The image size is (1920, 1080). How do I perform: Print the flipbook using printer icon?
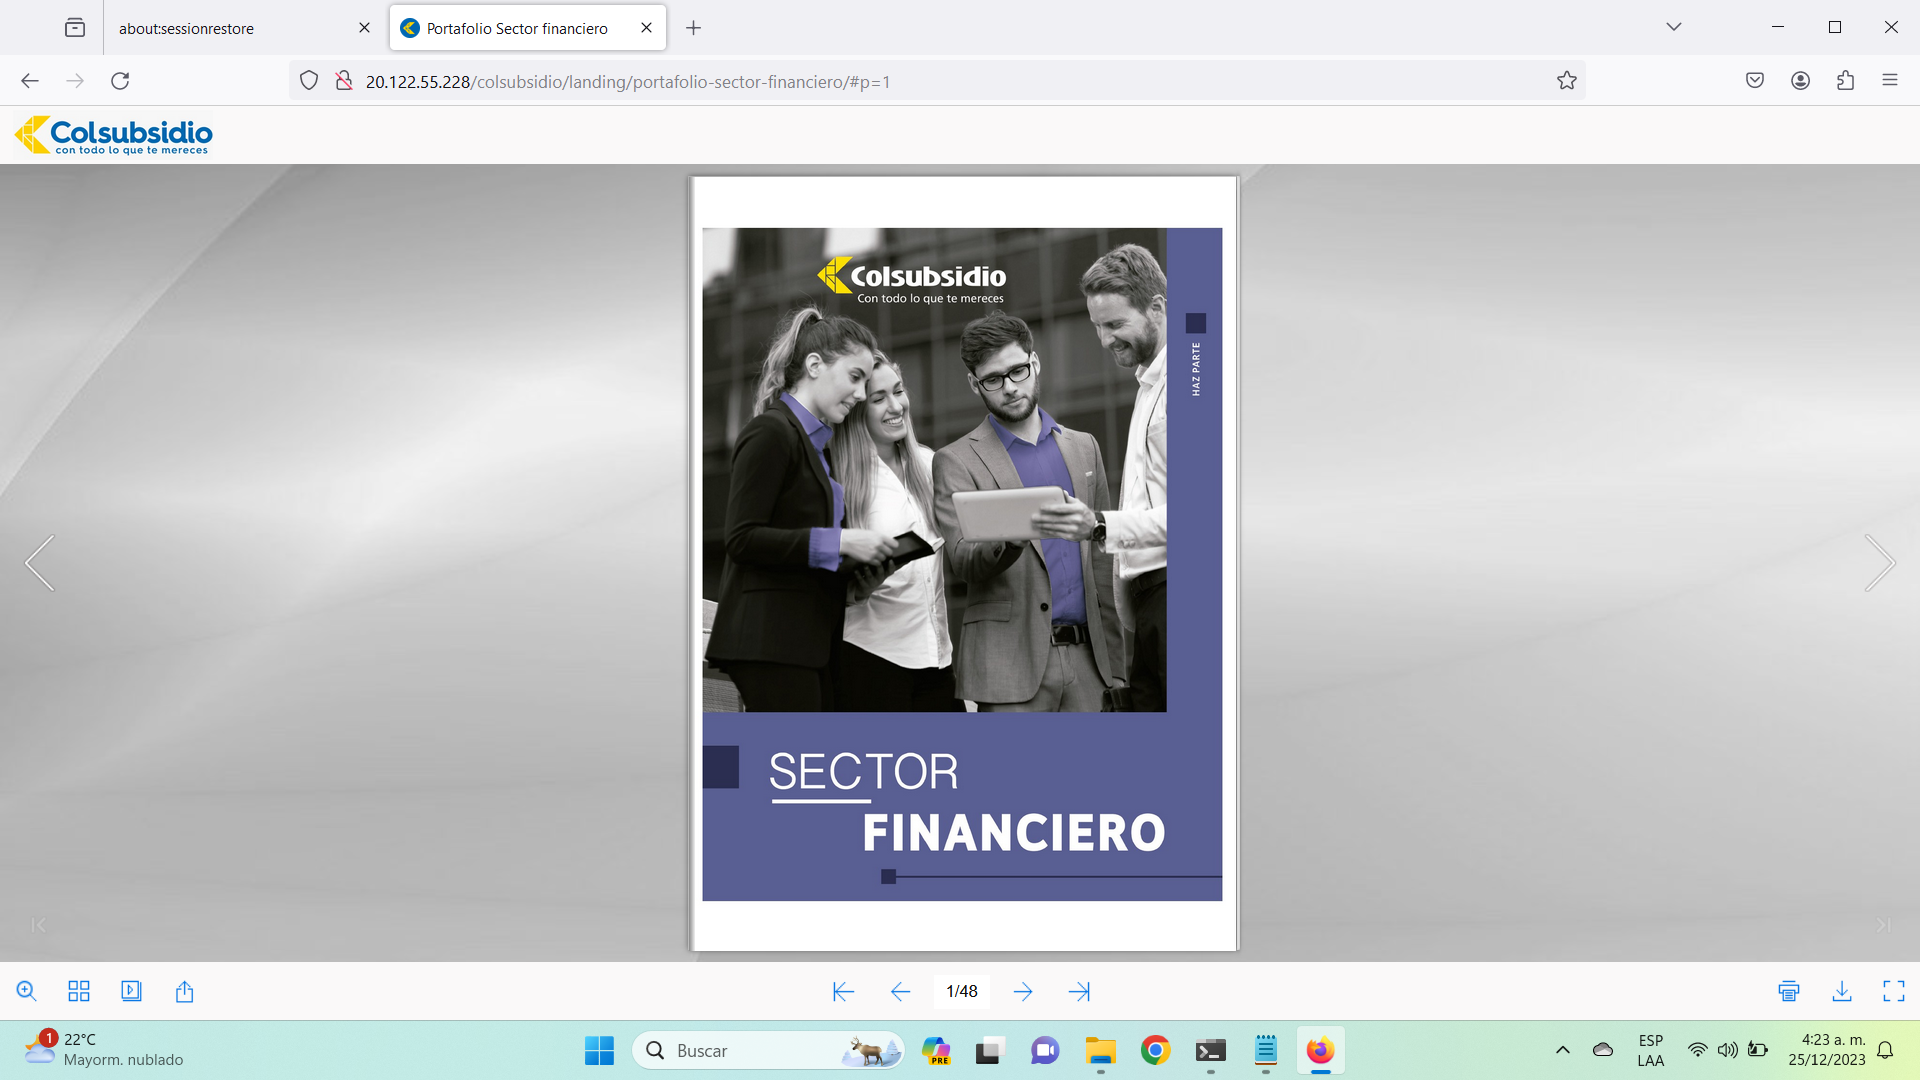(1789, 991)
